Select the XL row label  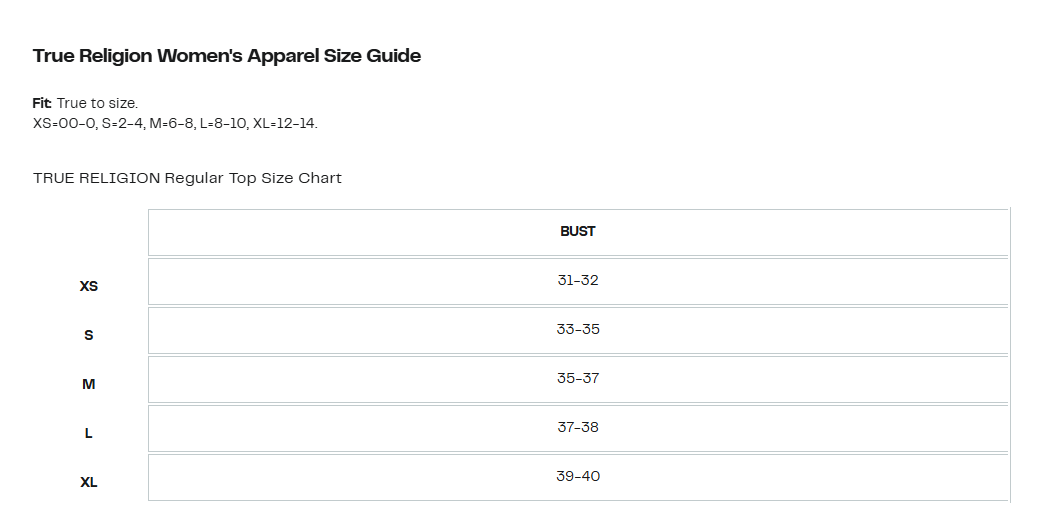[89, 482]
